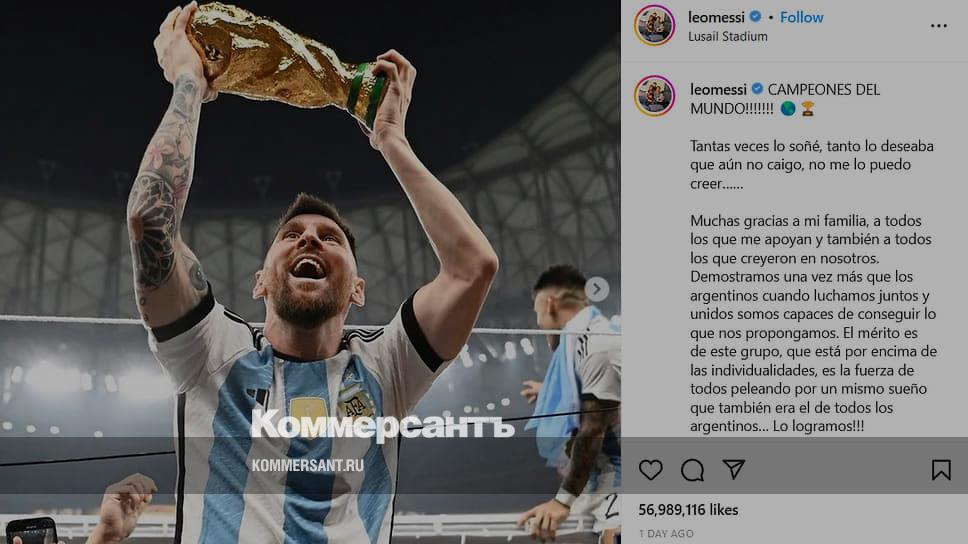The image size is (968, 544).
Task: Click the Kommersant logo watermark
Action: pyautogui.click(x=382, y=425)
